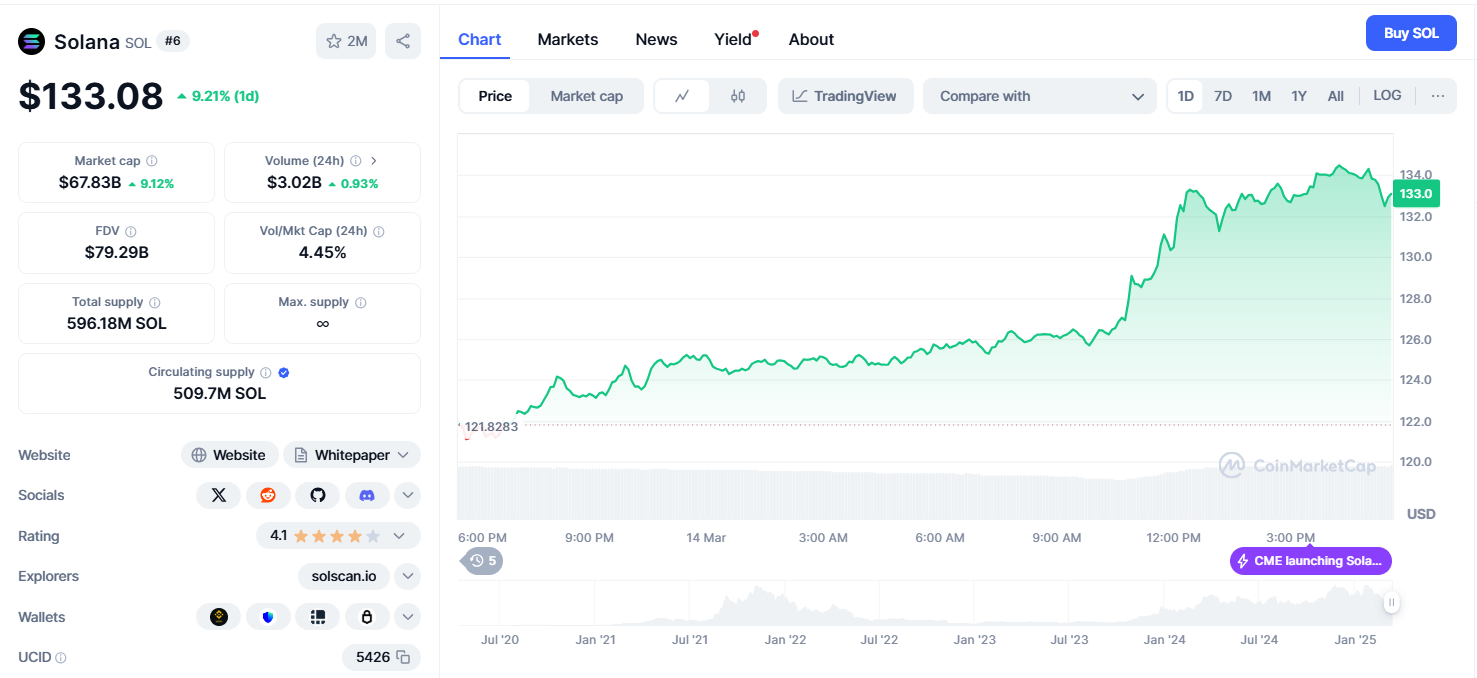This screenshot has width=1477, height=678.
Task: Open the TradingView chart button
Action: click(845, 96)
